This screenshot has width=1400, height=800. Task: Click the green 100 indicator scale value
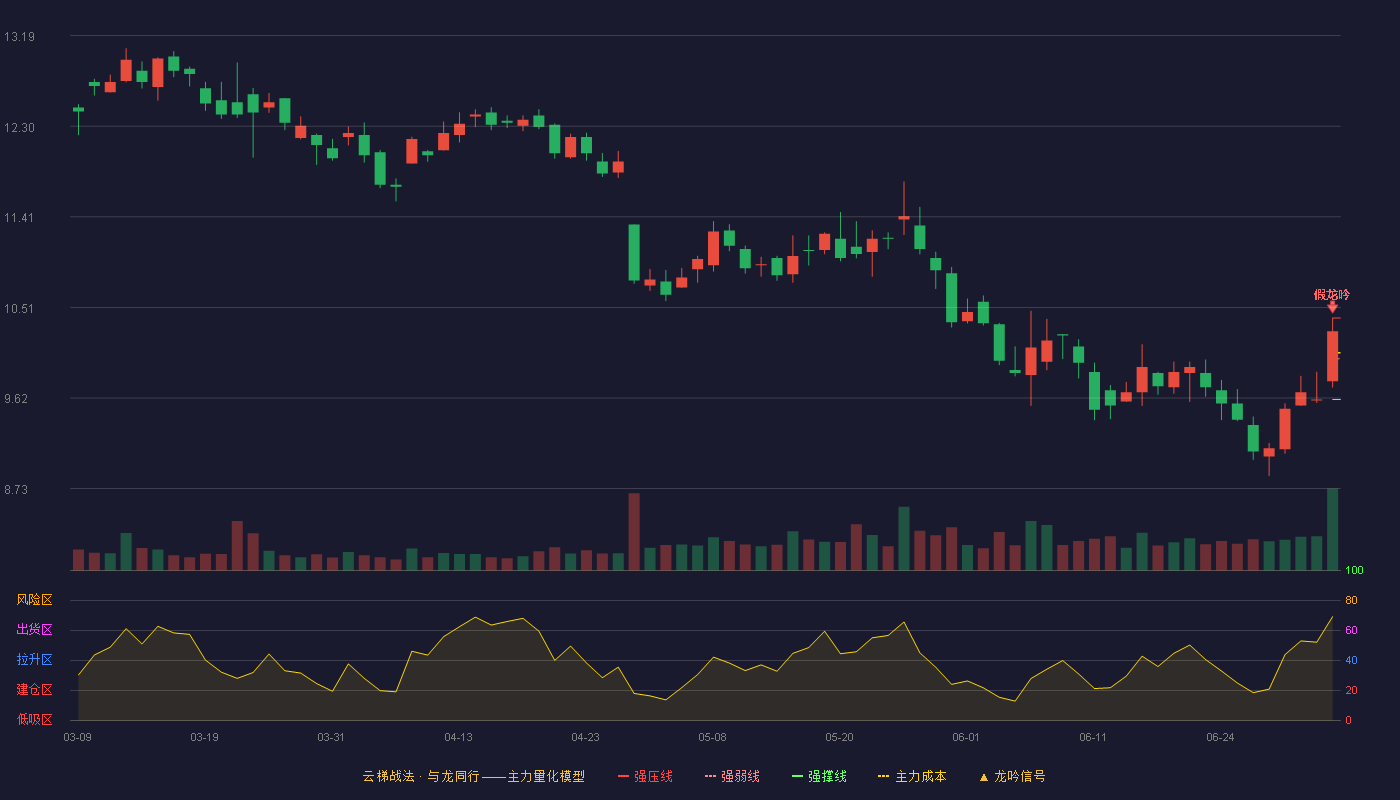(1355, 571)
